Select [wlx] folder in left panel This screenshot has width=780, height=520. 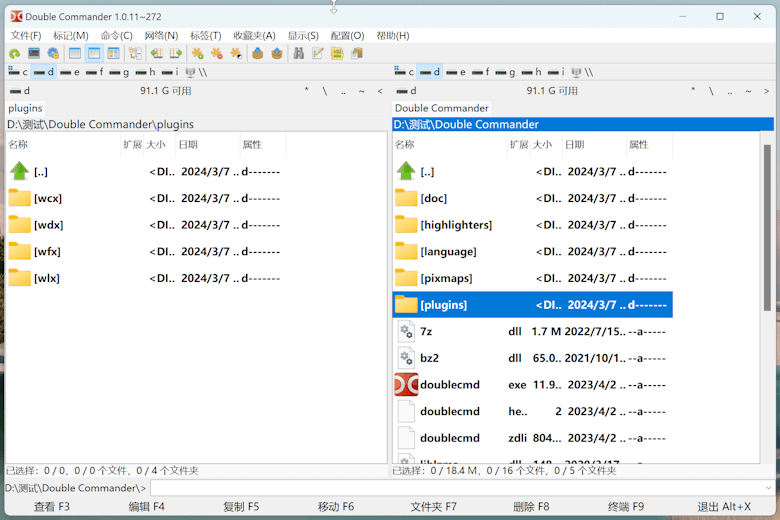click(147, 278)
